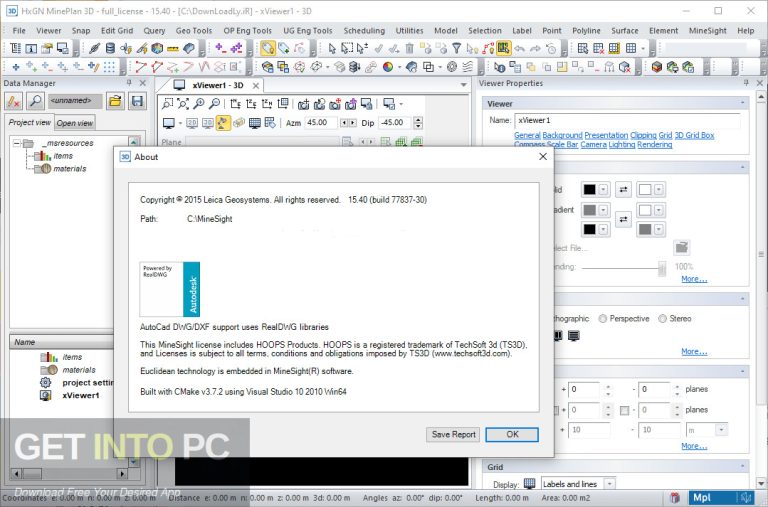Click the yellow highlighted selection tool icon
The height and width of the screenshot is (507, 768).
269,48
